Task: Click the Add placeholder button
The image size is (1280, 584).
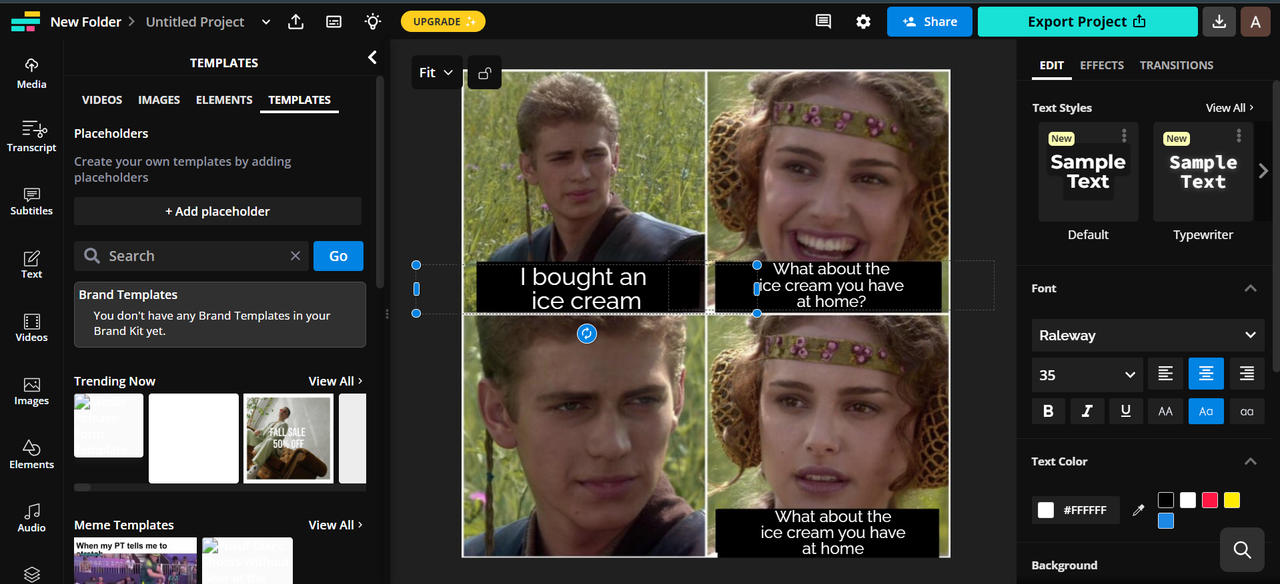Action: [218, 211]
